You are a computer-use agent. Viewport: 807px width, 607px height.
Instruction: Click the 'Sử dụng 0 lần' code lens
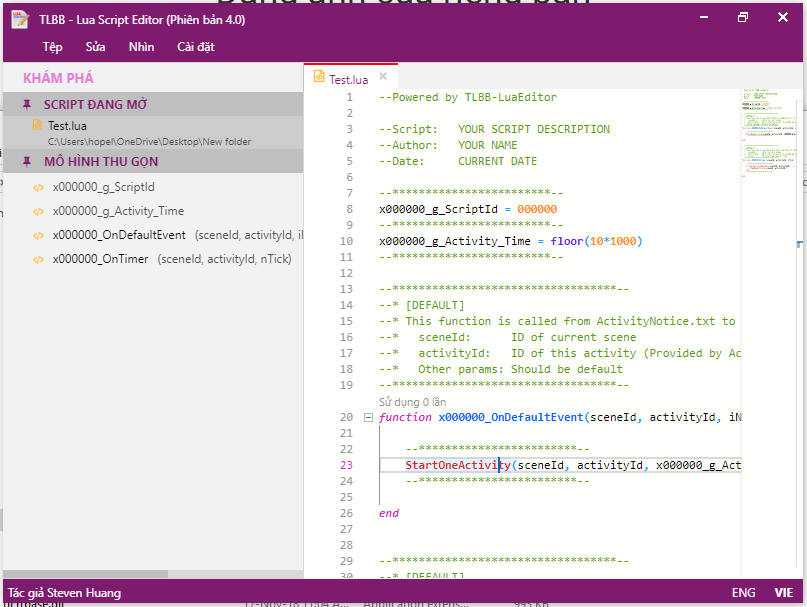point(412,402)
